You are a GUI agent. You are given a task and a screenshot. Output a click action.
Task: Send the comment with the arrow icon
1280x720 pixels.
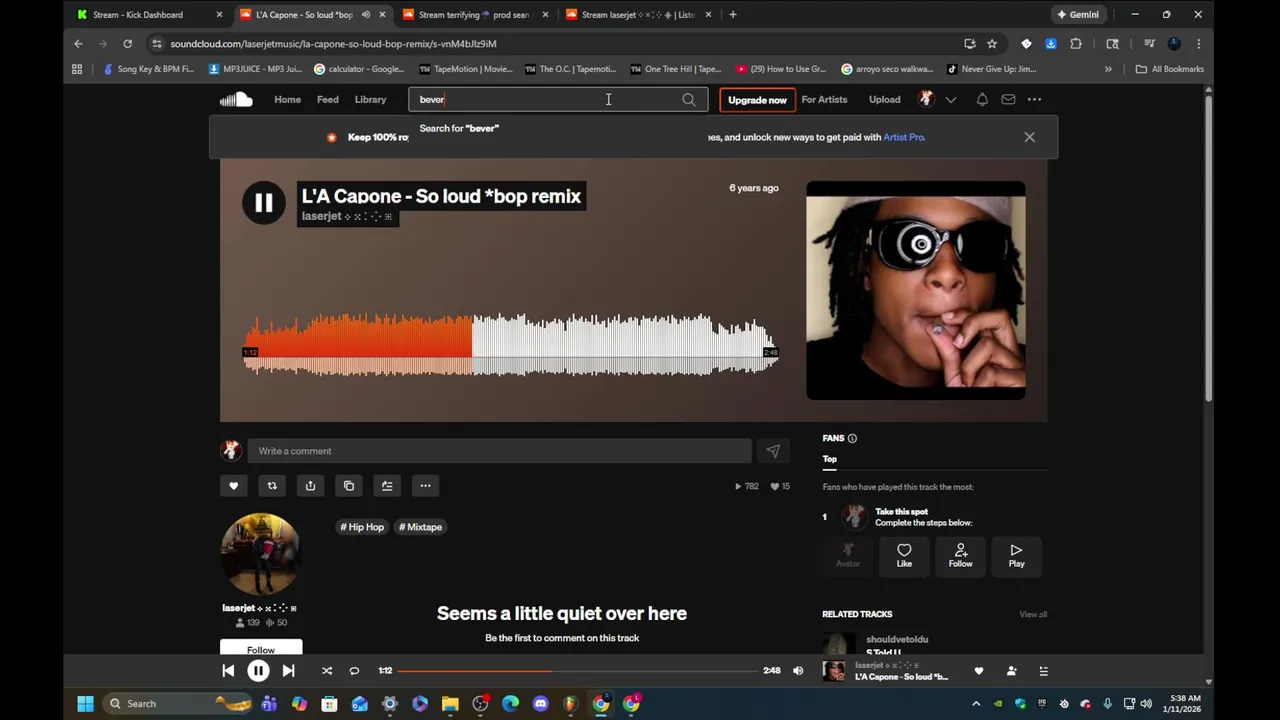point(773,451)
